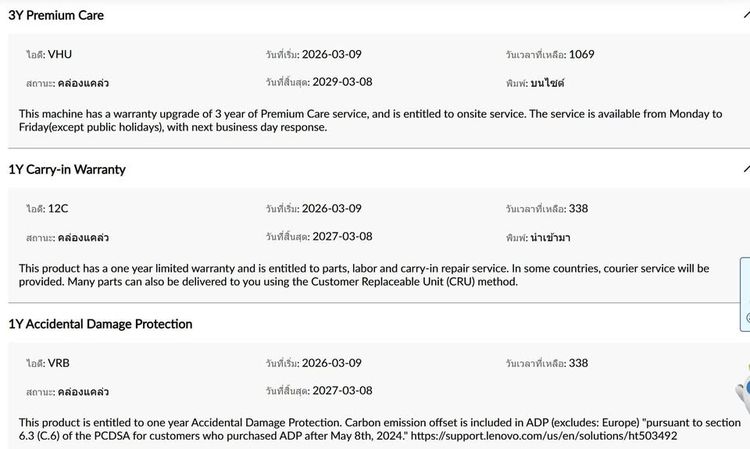Image resolution: width=750 pixels, height=449 pixels.
Task: Click the 2029-03-08 end date
Action: tap(337, 82)
